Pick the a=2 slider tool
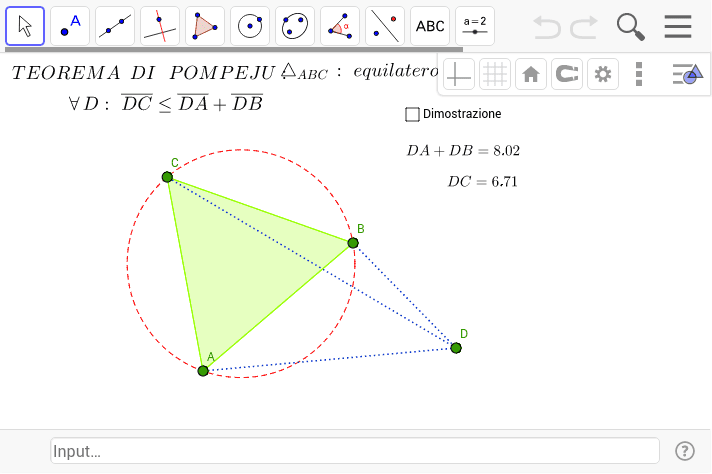Image resolution: width=712 pixels, height=474 pixels. point(475,26)
